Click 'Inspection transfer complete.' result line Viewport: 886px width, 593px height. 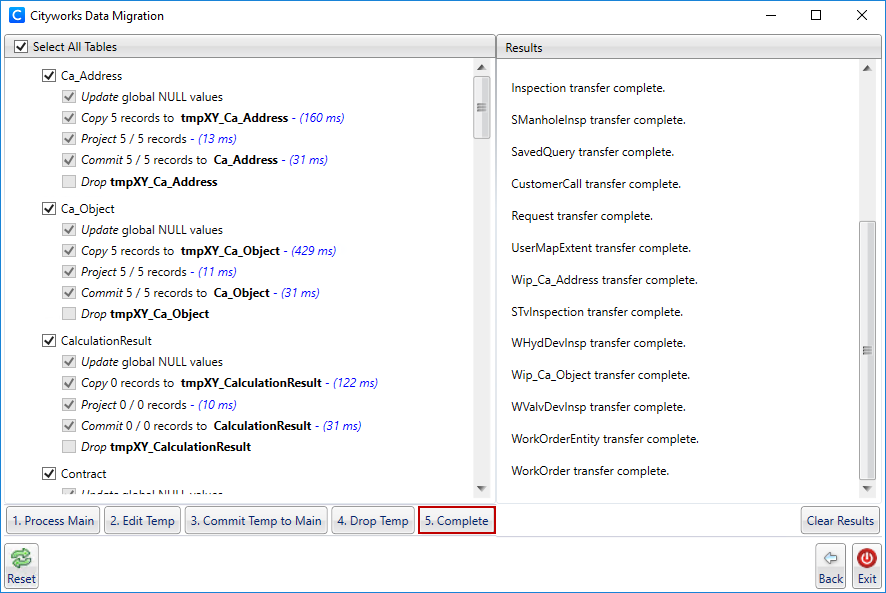[x=588, y=88]
